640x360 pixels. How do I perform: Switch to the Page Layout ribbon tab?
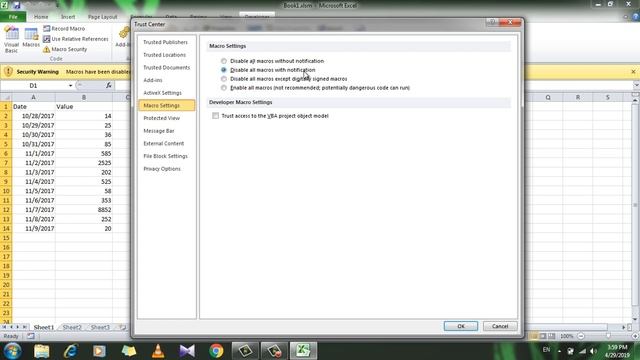pos(102,17)
